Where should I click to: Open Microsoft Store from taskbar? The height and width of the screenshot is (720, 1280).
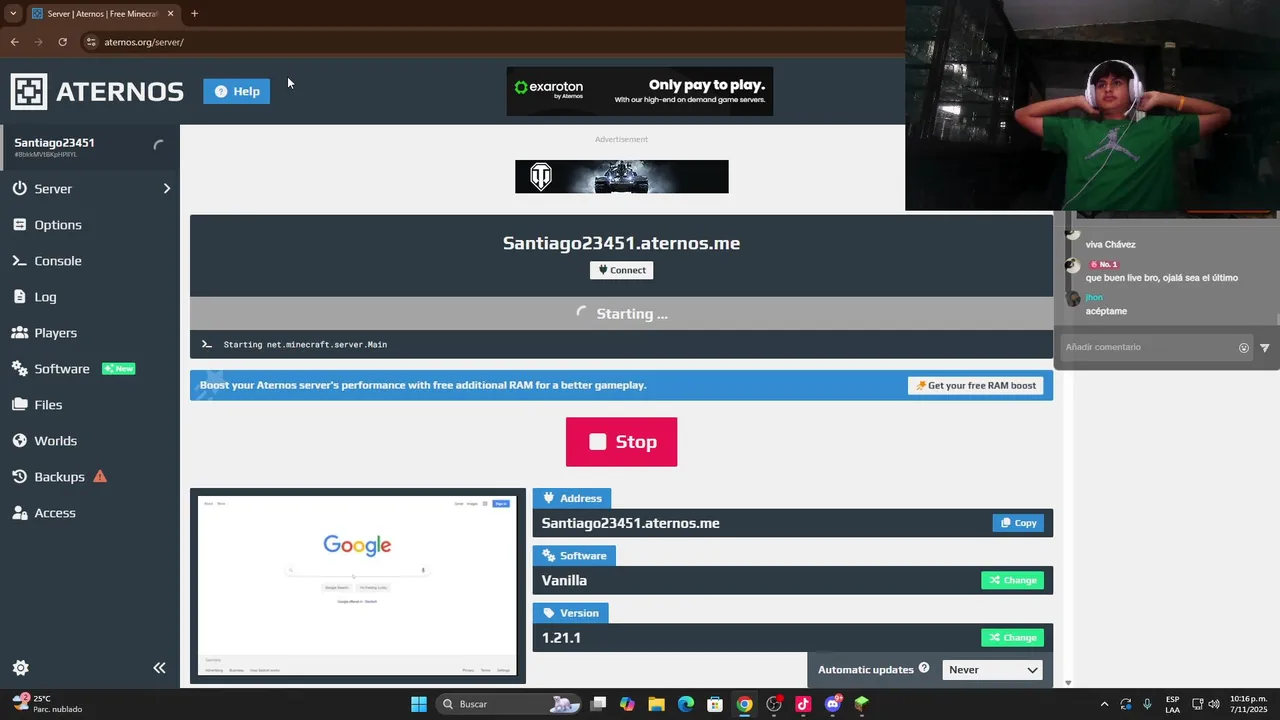point(715,704)
